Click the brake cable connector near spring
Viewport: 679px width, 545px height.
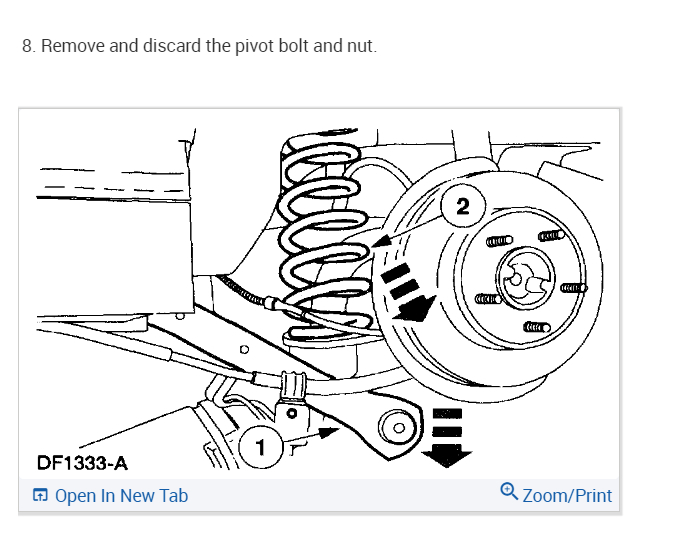coord(271,302)
